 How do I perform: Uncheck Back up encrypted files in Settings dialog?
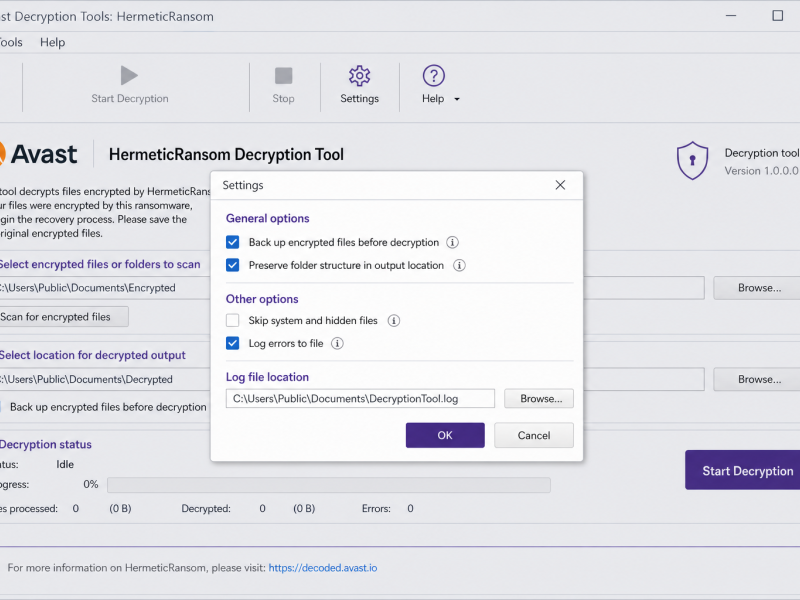pos(233,242)
